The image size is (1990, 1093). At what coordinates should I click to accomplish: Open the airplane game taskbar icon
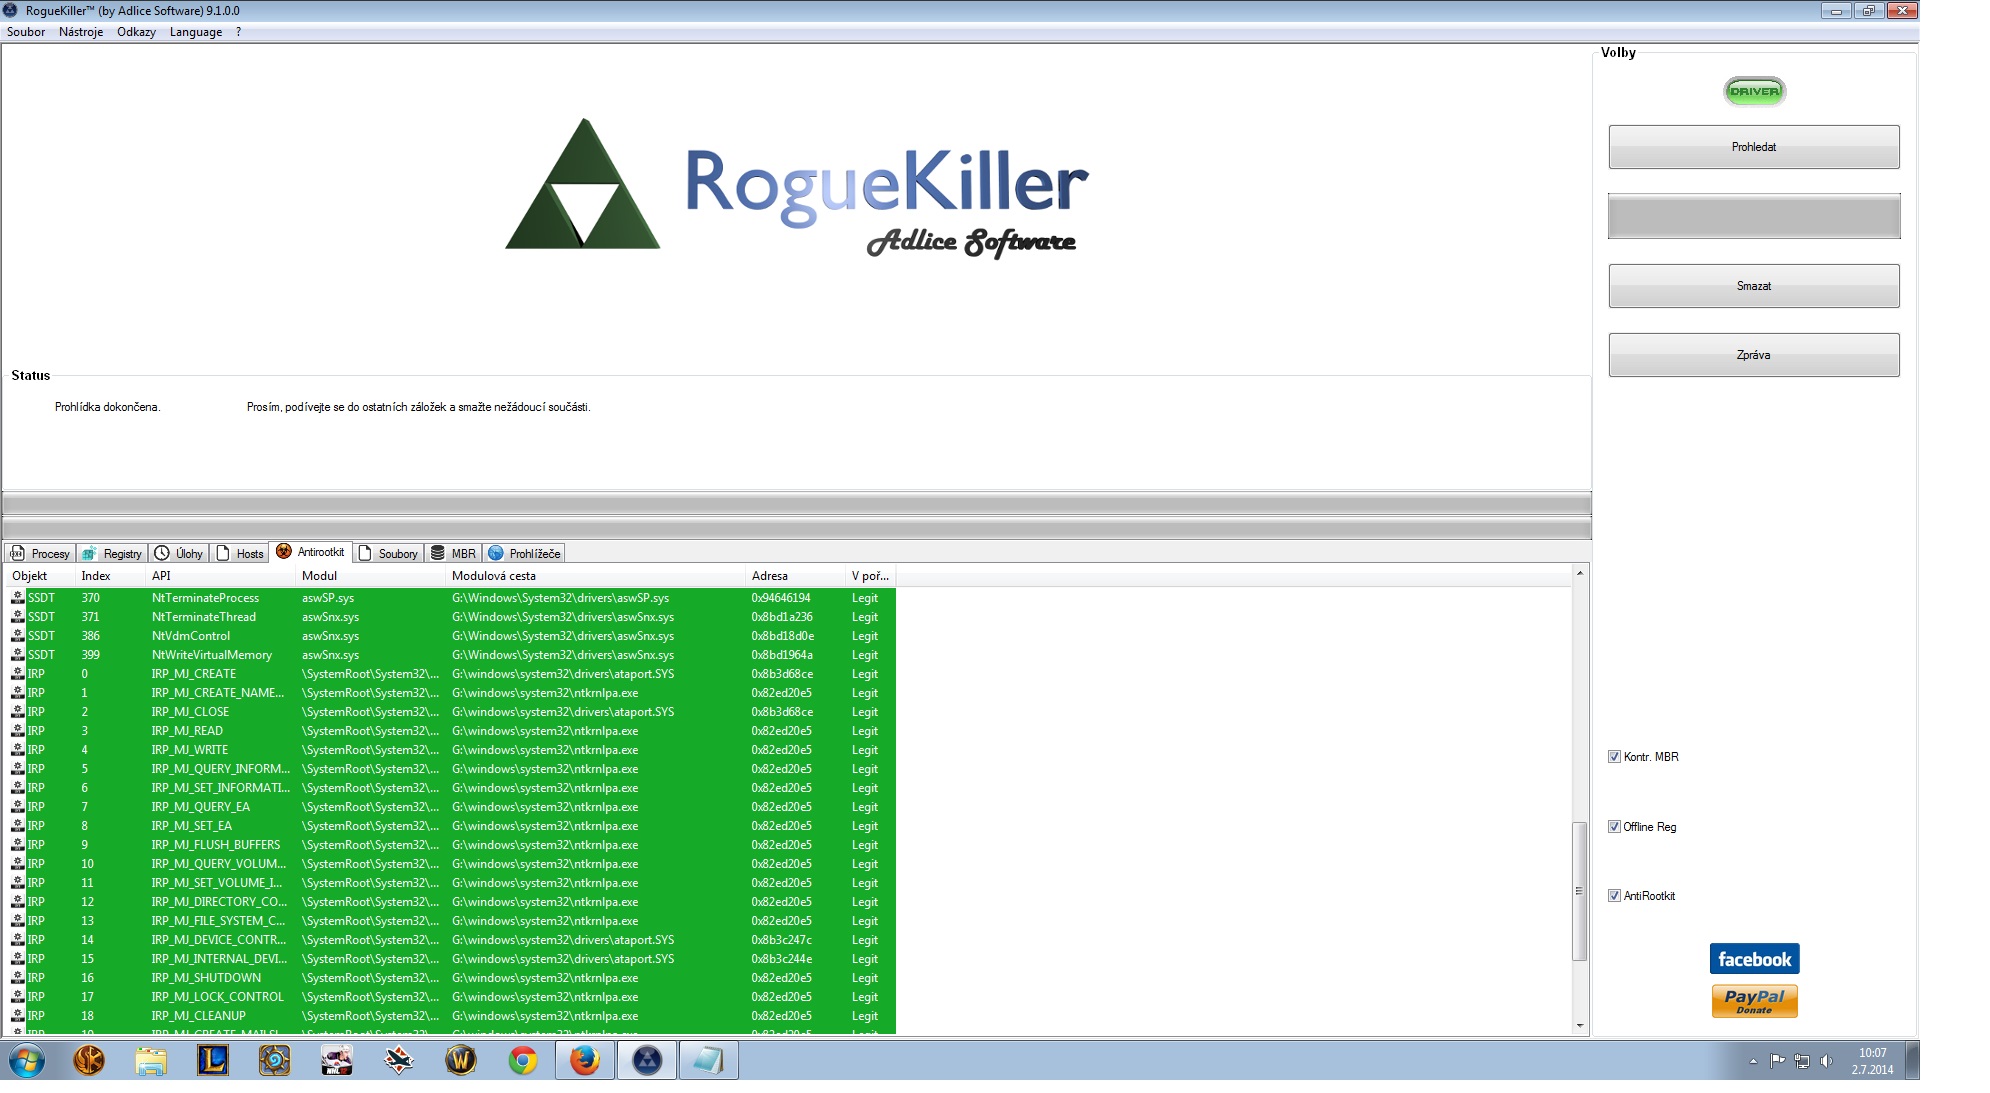[398, 1060]
